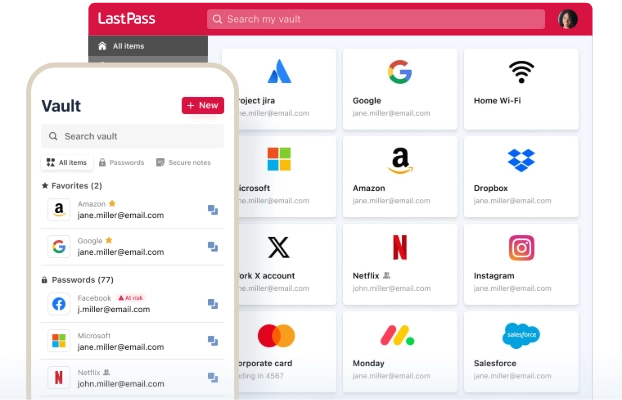This screenshot has width=622, height=400.
Task: Copy the Google favorite entry credentials
Action: (213, 246)
